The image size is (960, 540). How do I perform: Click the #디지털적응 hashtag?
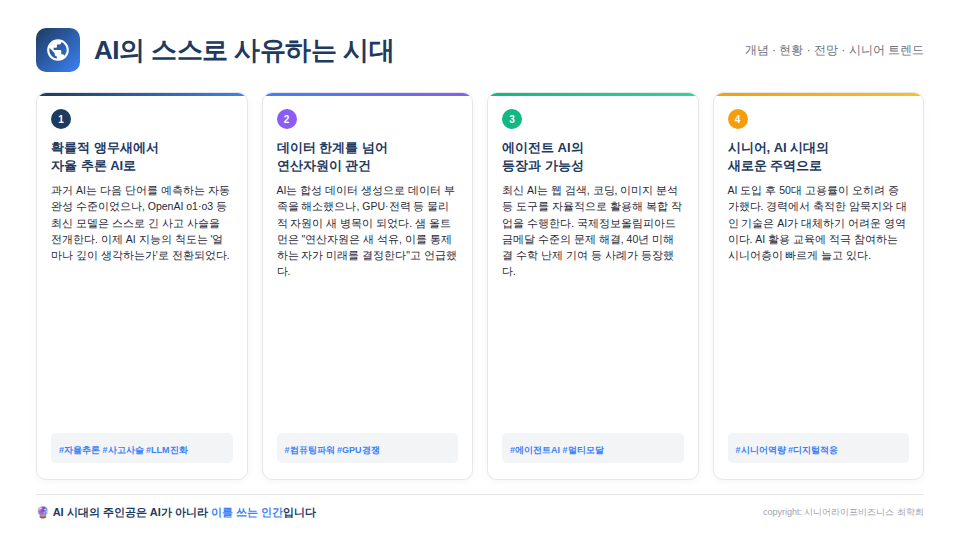click(x=812, y=450)
